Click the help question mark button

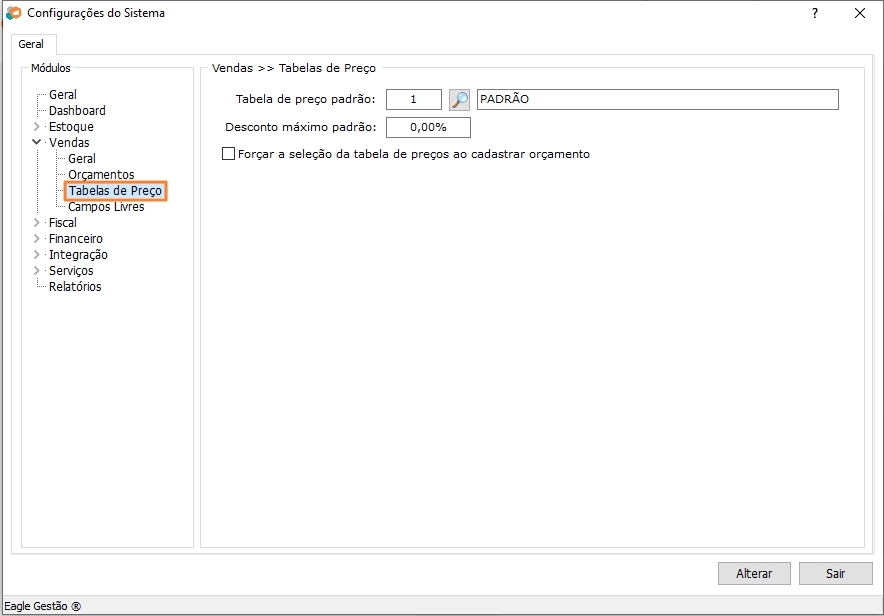tap(815, 13)
